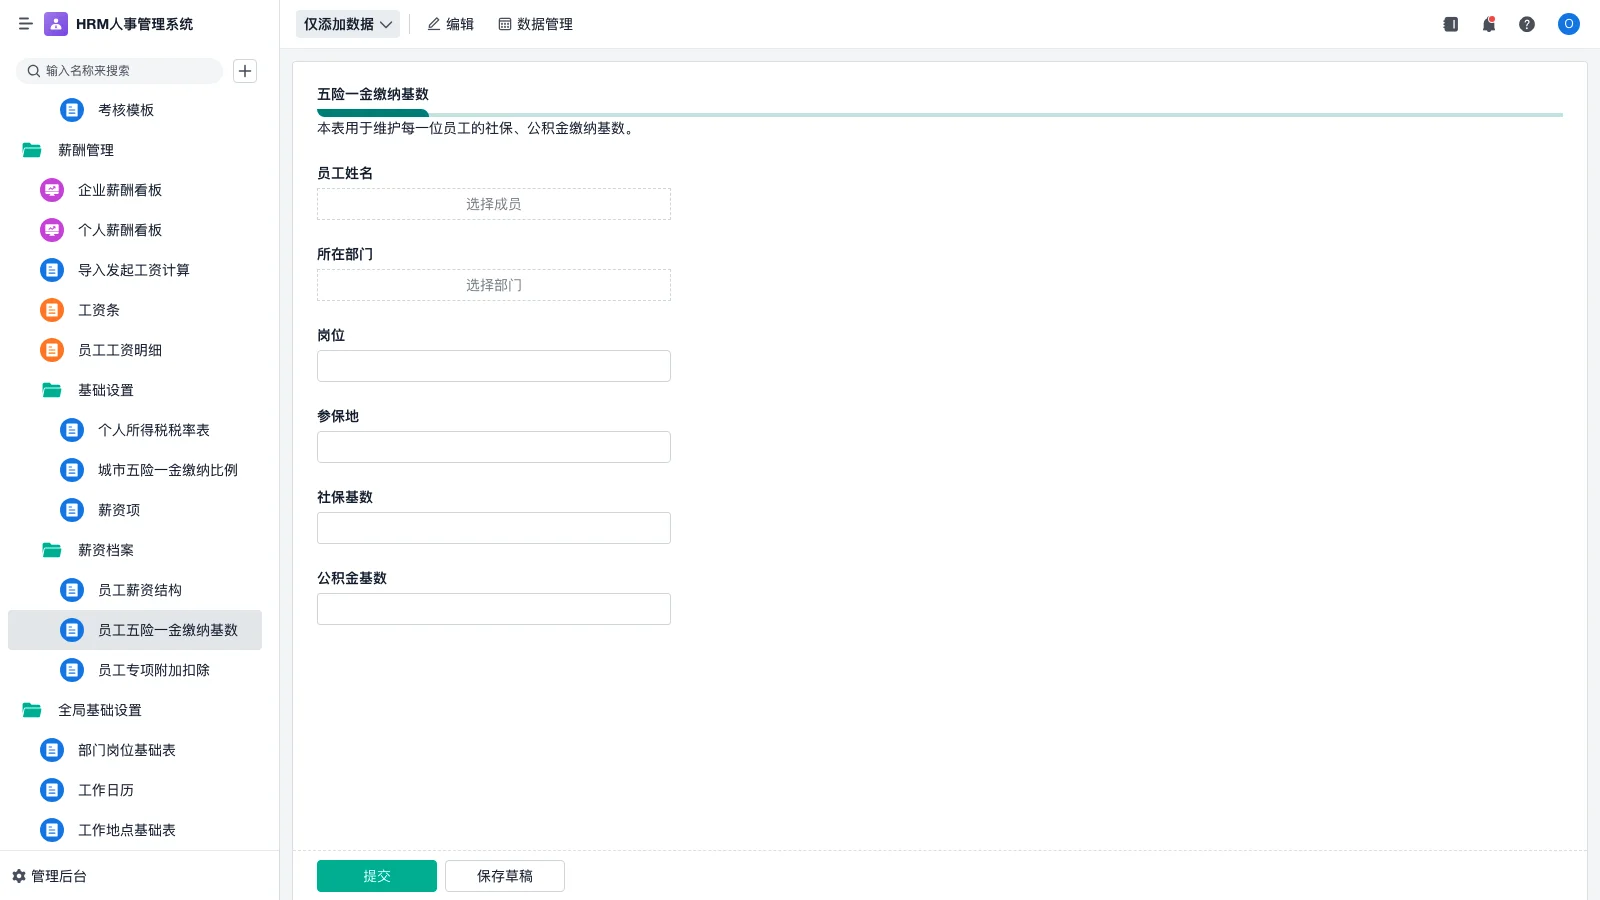Click the 提交 submit button
This screenshot has width=1600, height=900.
tap(376, 875)
